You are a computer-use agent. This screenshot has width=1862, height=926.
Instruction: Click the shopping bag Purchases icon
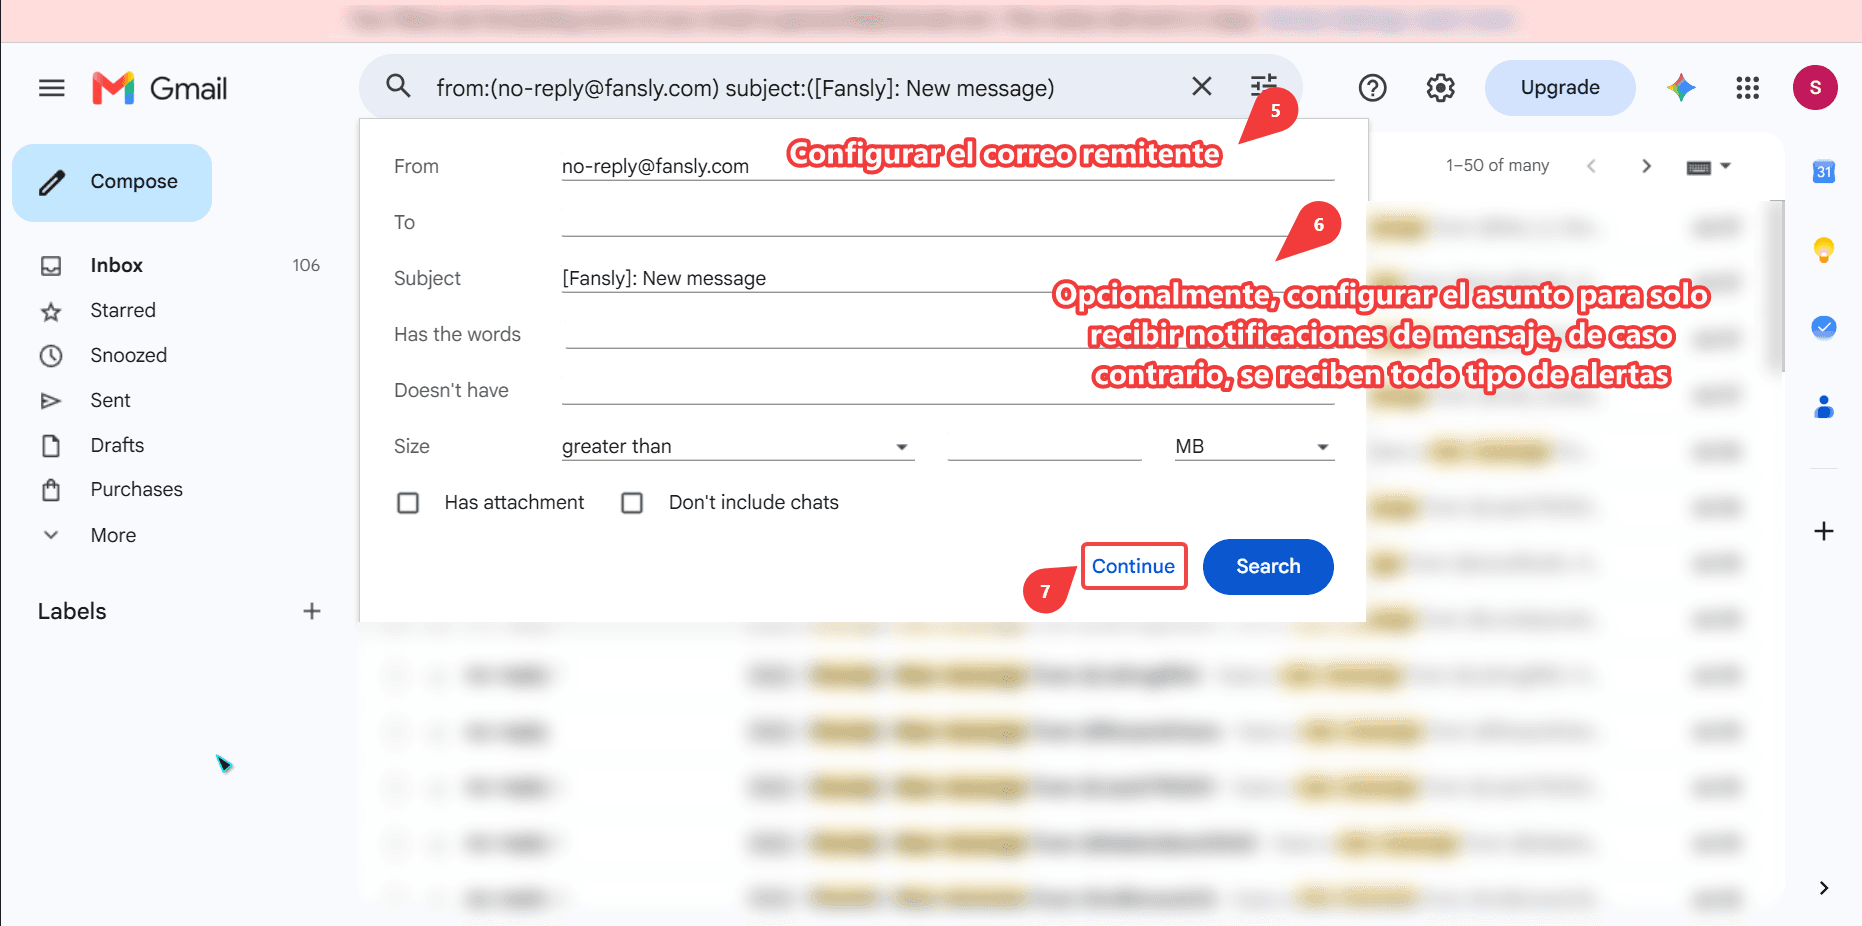pos(51,490)
